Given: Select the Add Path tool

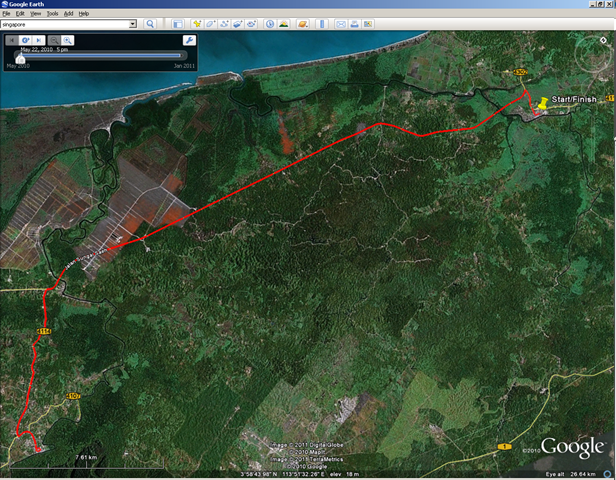Looking at the screenshot, I should (x=224, y=24).
